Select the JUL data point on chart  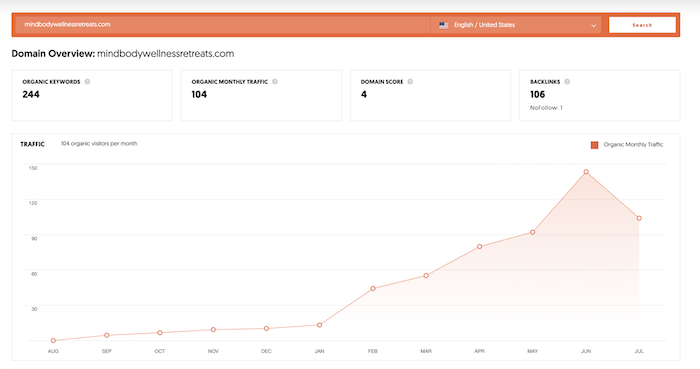[639, 218]
